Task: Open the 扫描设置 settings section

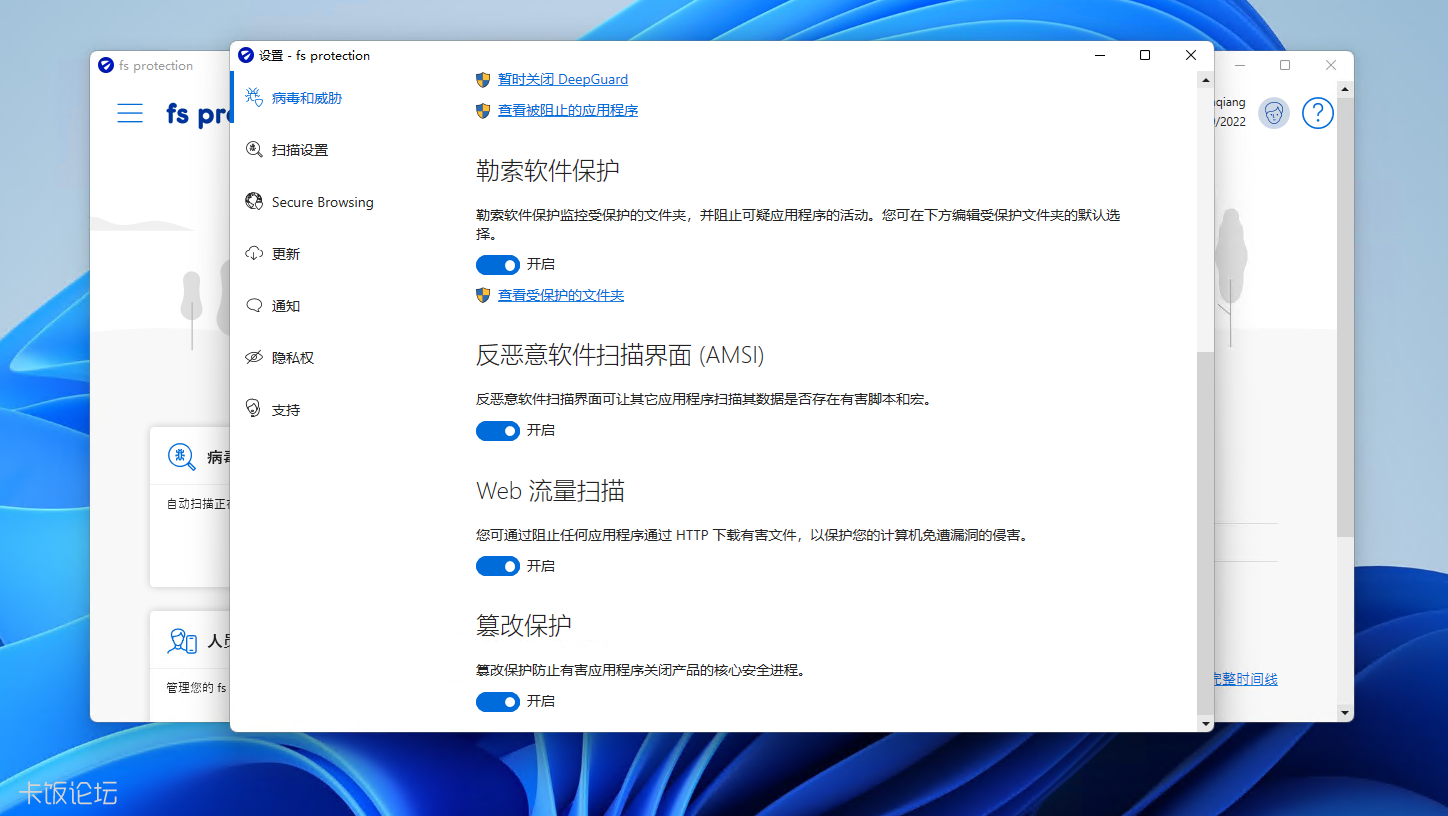Action: point(295,149)
